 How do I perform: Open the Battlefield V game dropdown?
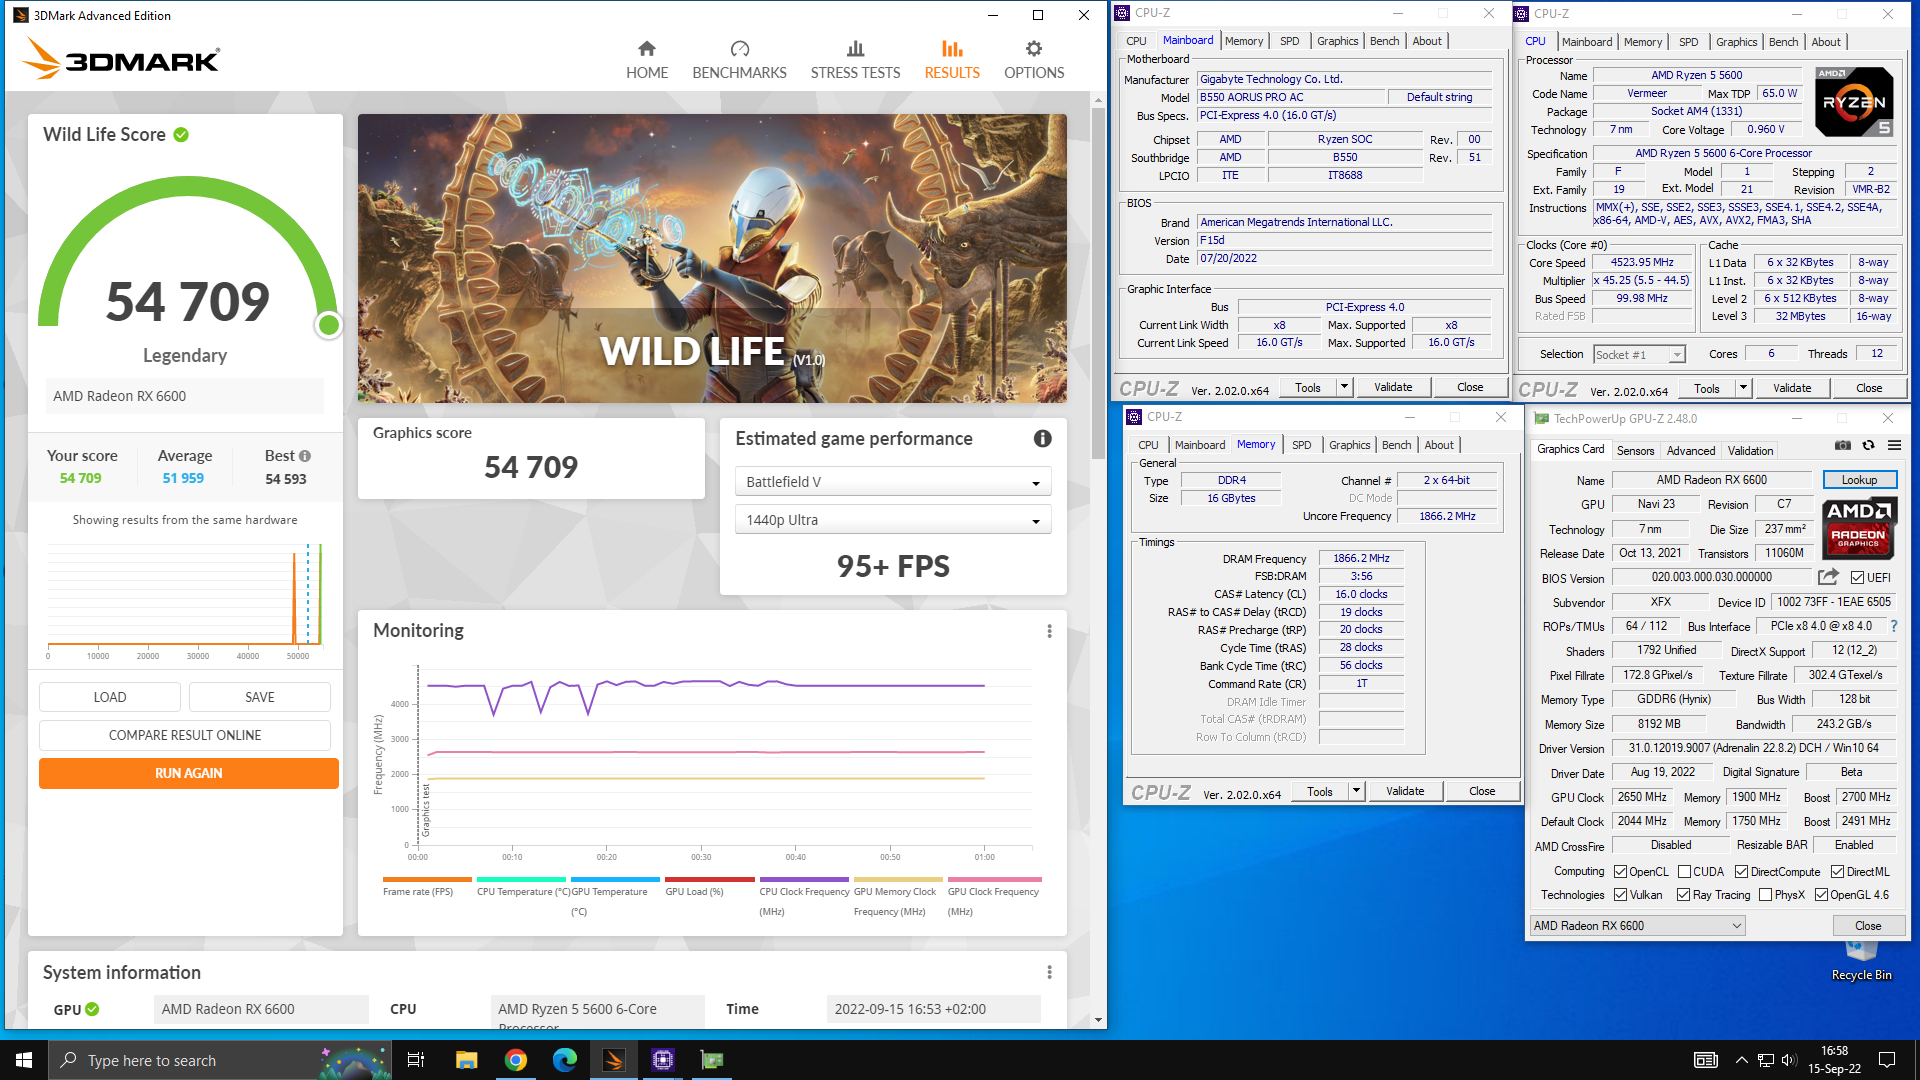coord(893,482)
